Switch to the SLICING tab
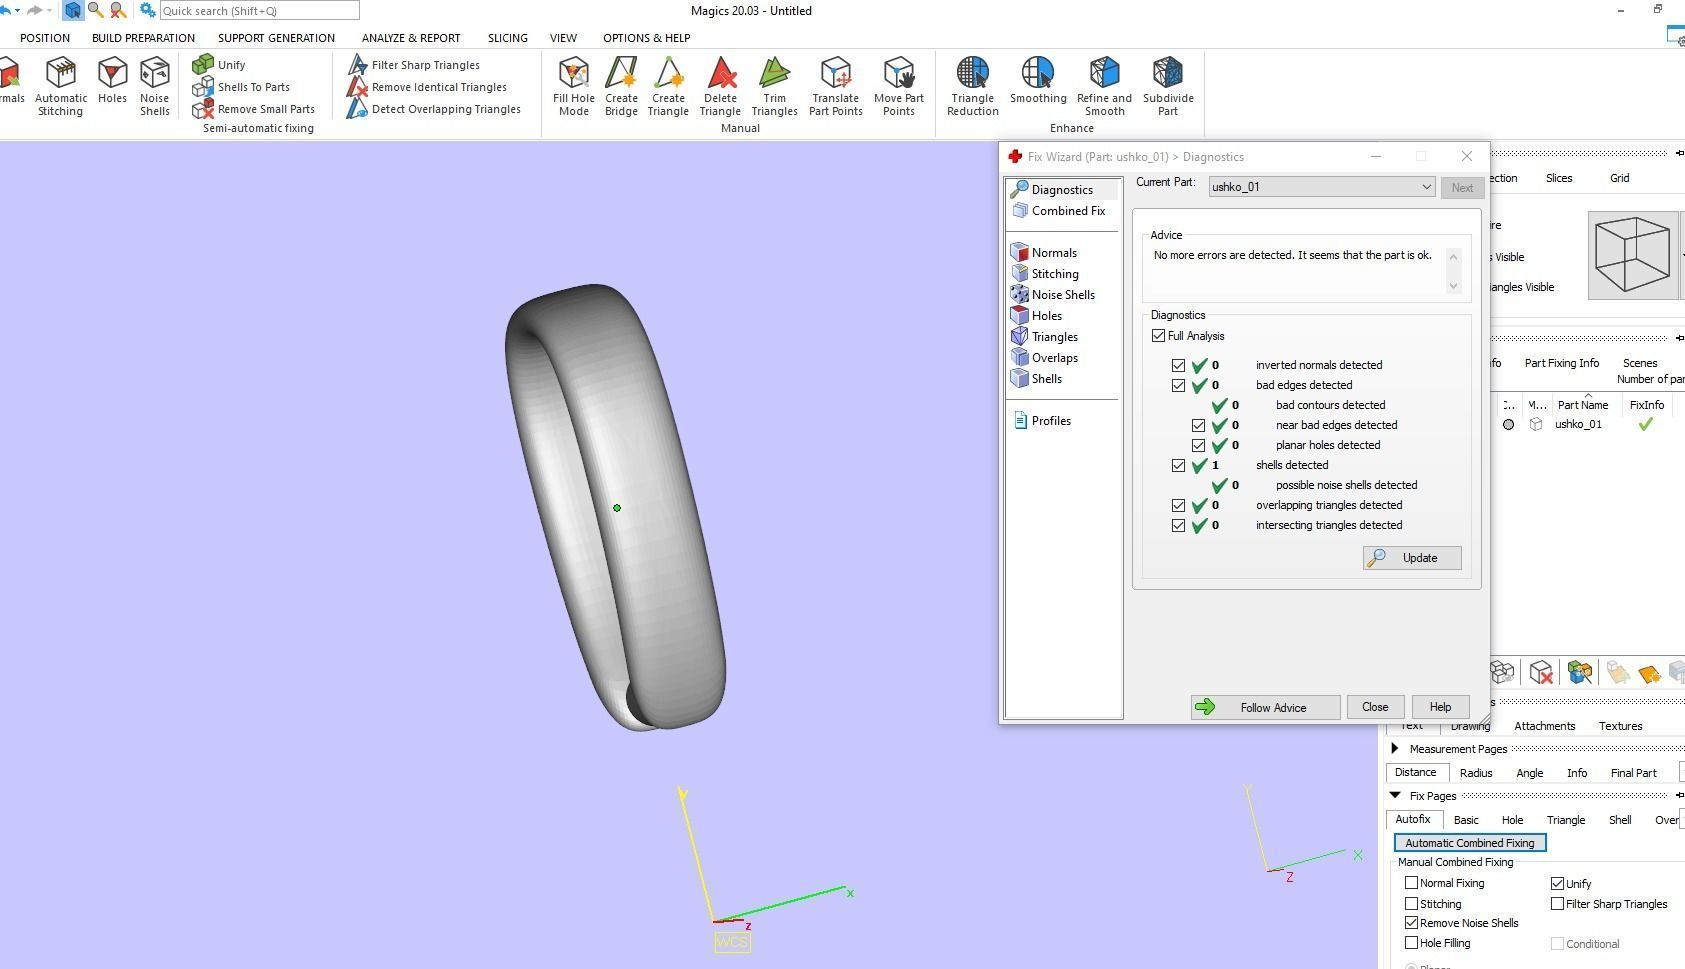This screenshot has width=1685, height=969. [x=507, y=38]
